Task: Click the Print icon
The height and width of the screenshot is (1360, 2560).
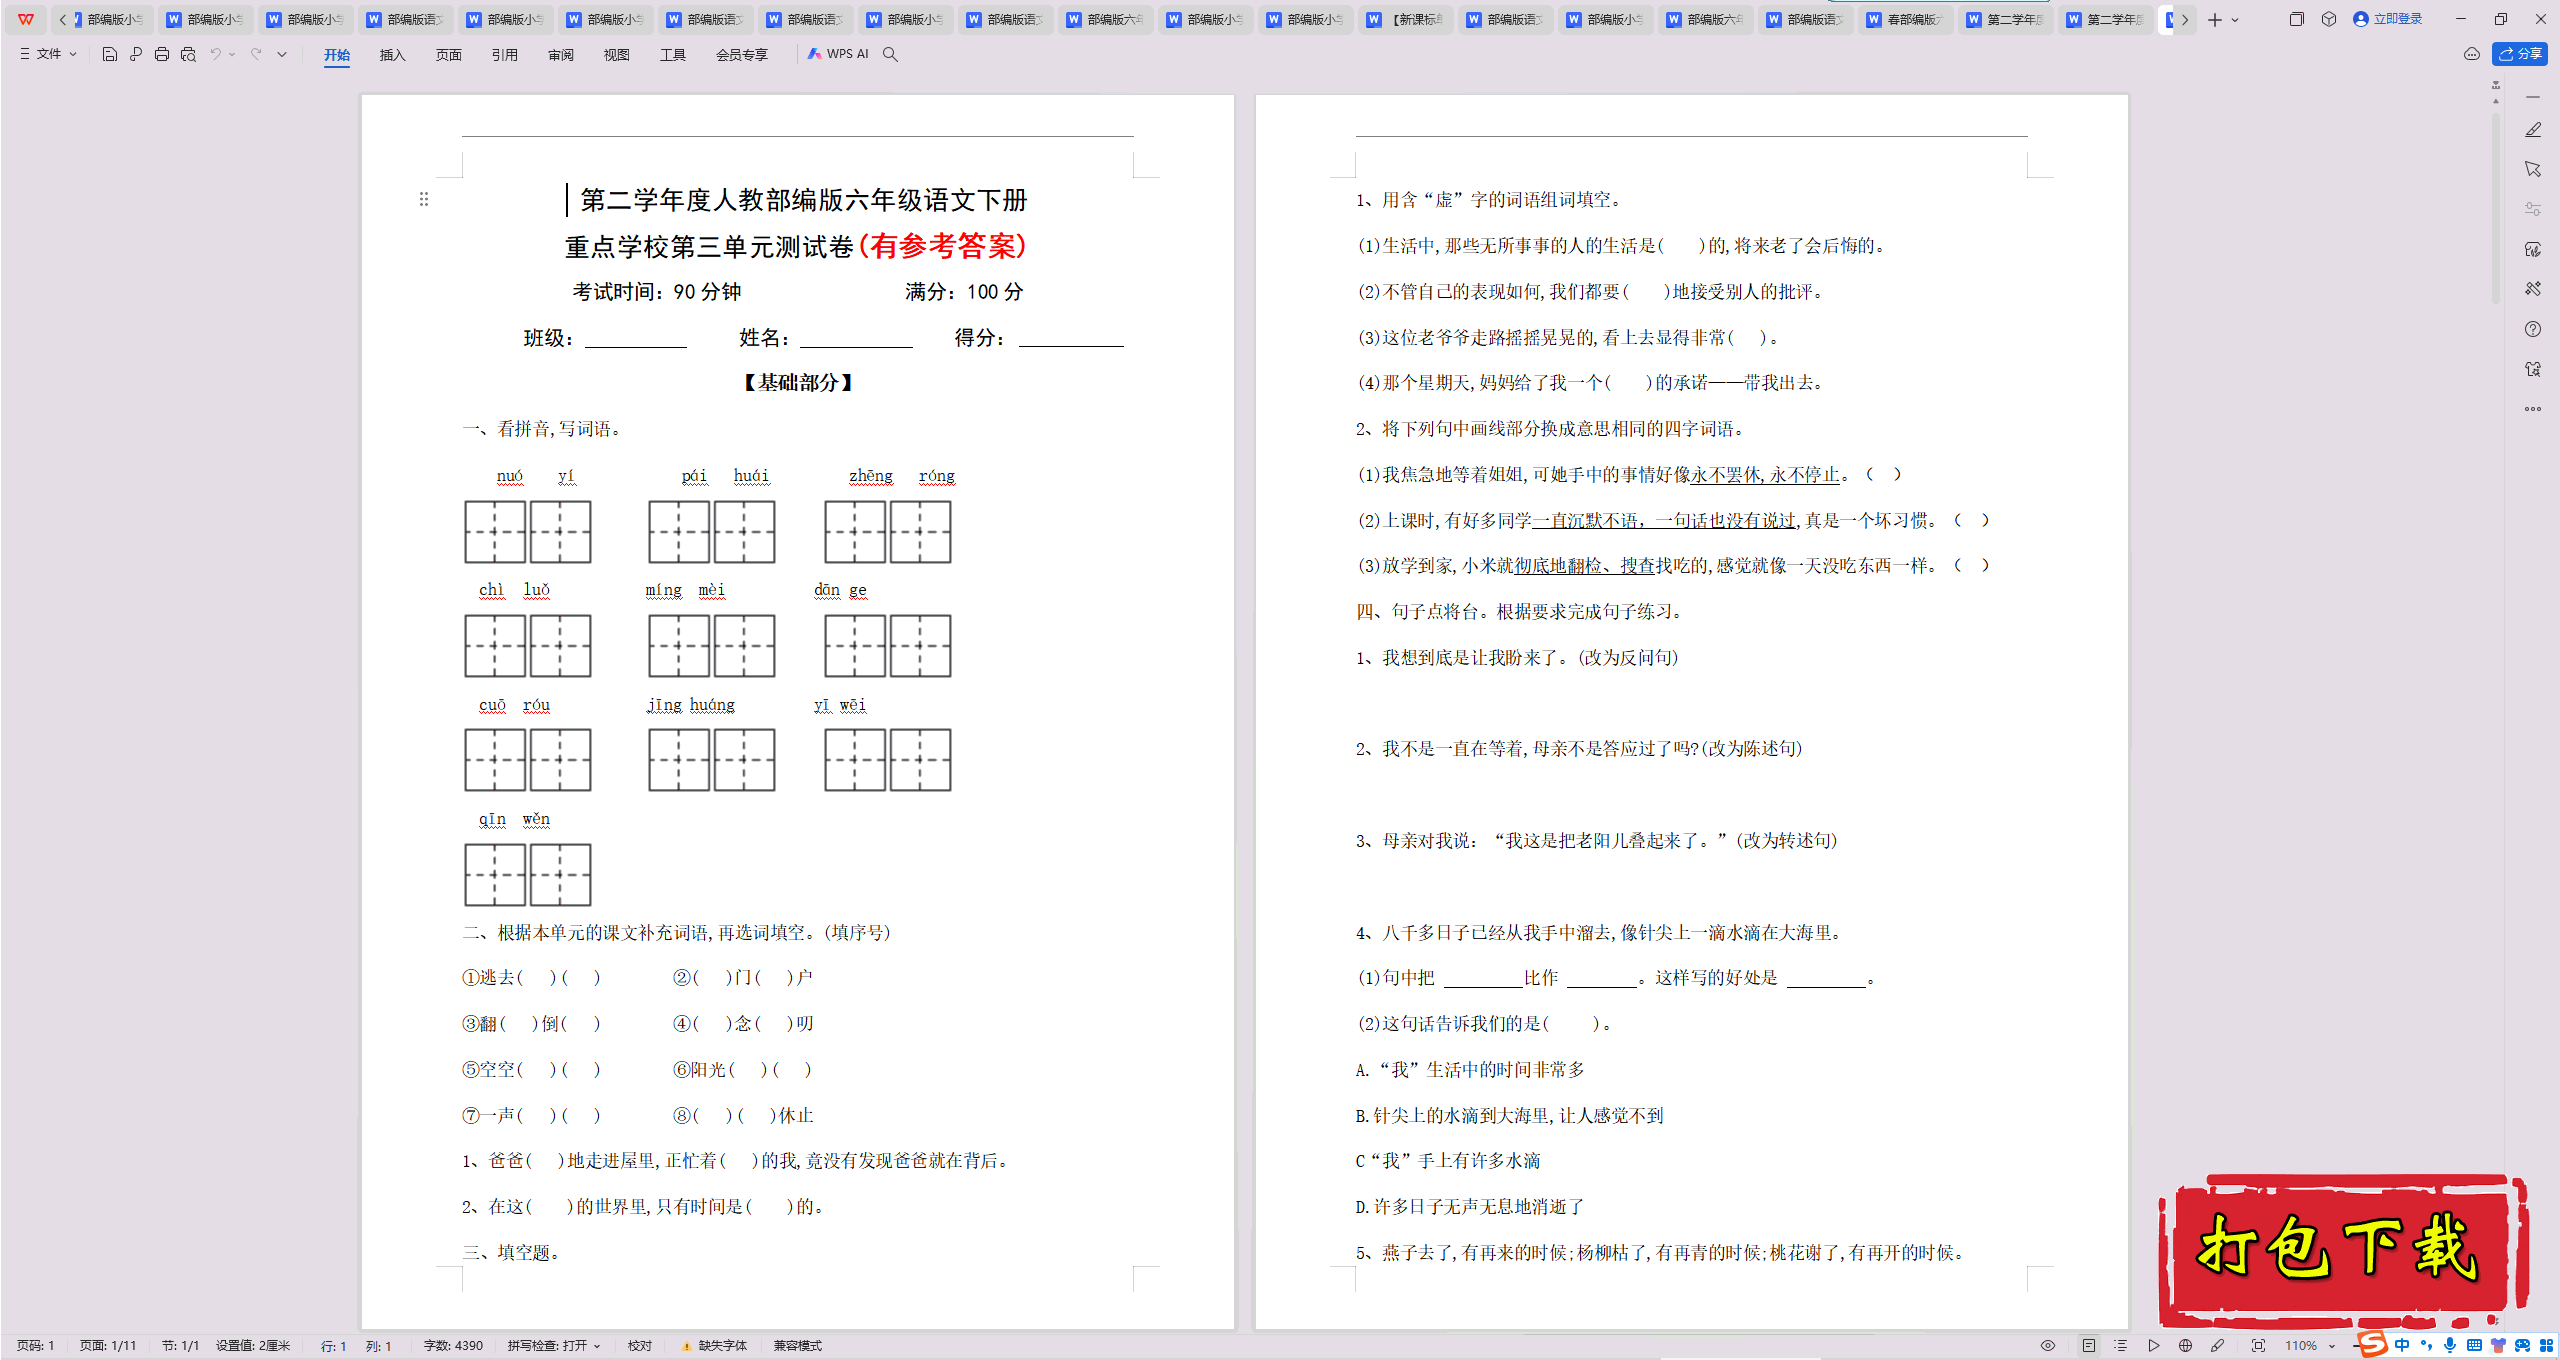Action: (162, 54)
